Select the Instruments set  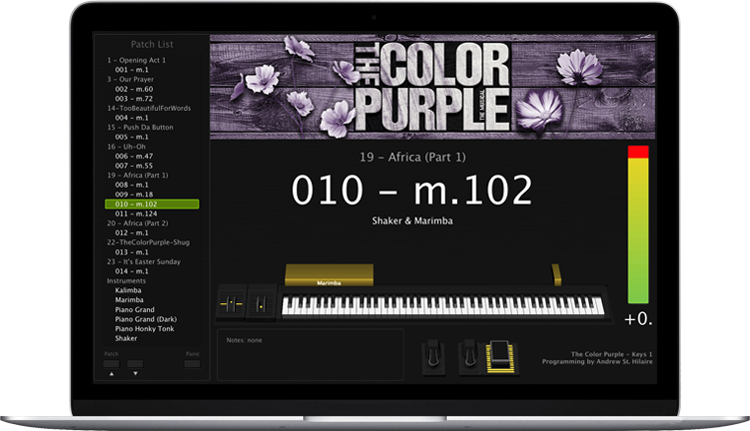[126, 281]
